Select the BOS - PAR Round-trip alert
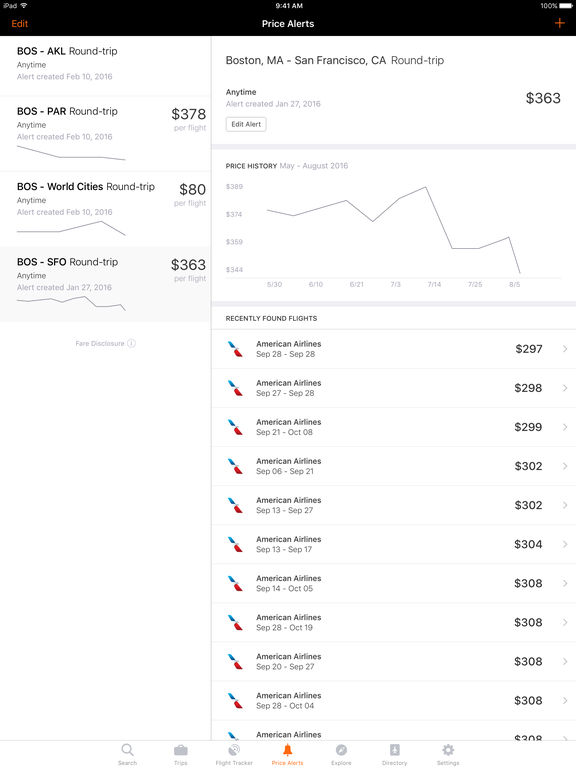Screen dimensions: 576x768 105,134
